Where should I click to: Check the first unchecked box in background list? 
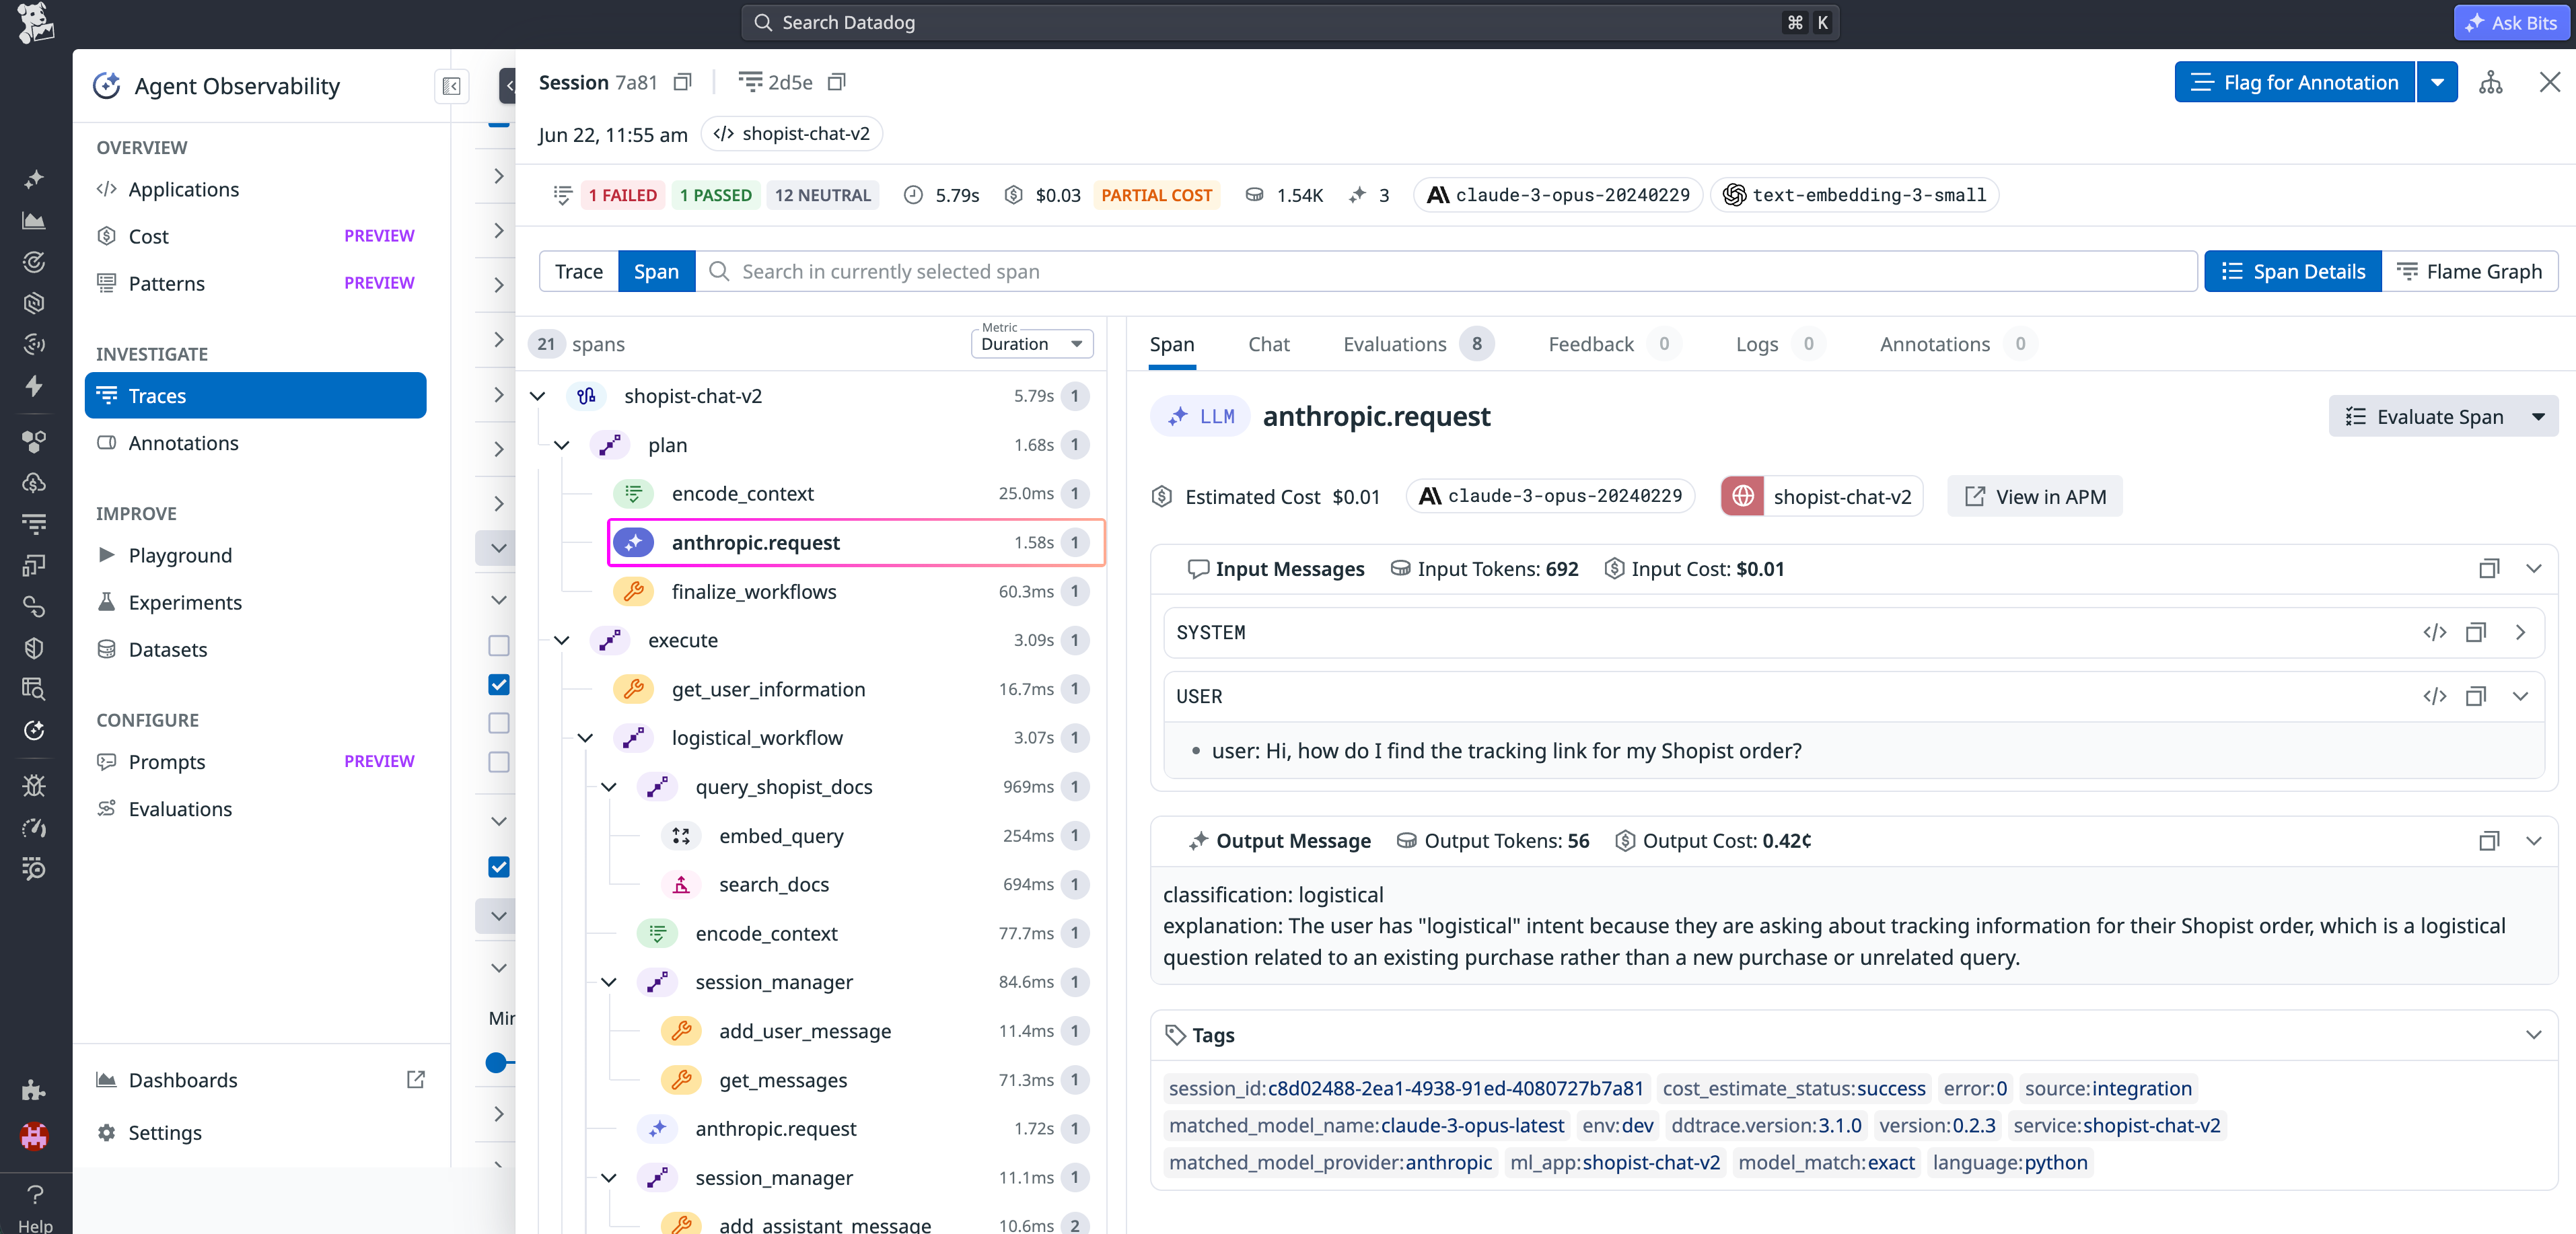498,645
